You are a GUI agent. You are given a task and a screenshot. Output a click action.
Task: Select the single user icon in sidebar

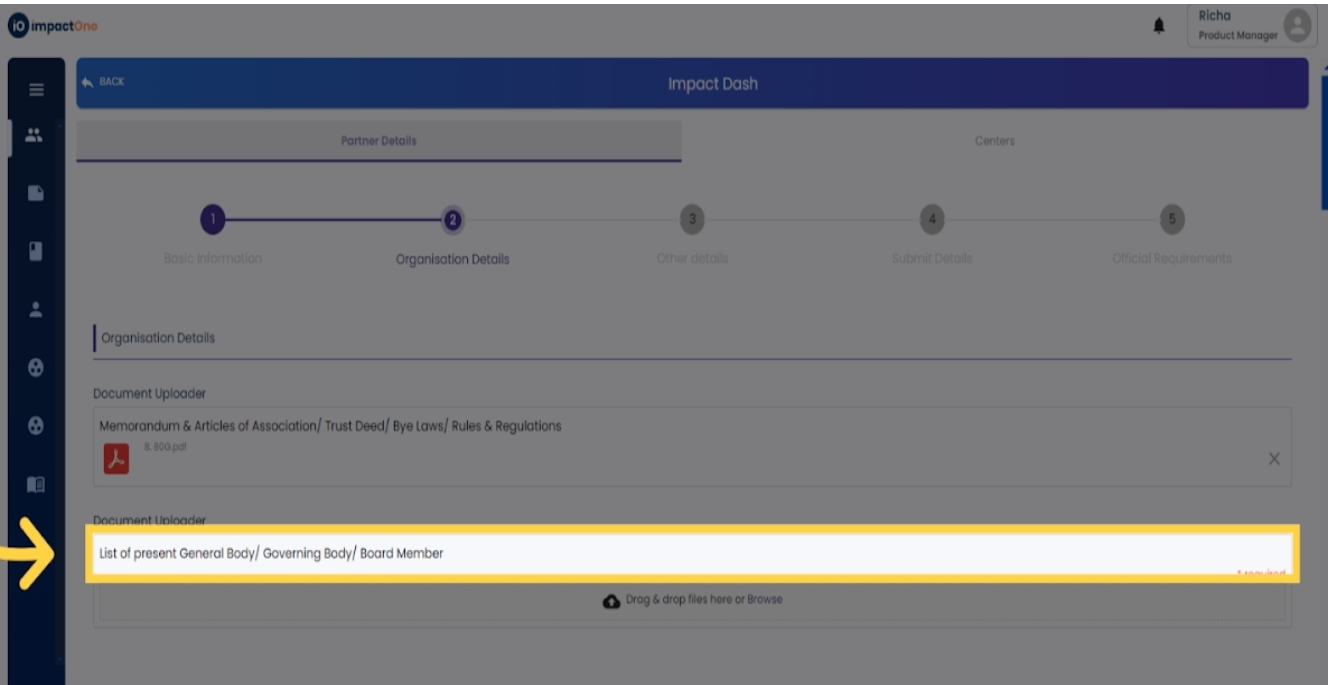coord(36,310)
